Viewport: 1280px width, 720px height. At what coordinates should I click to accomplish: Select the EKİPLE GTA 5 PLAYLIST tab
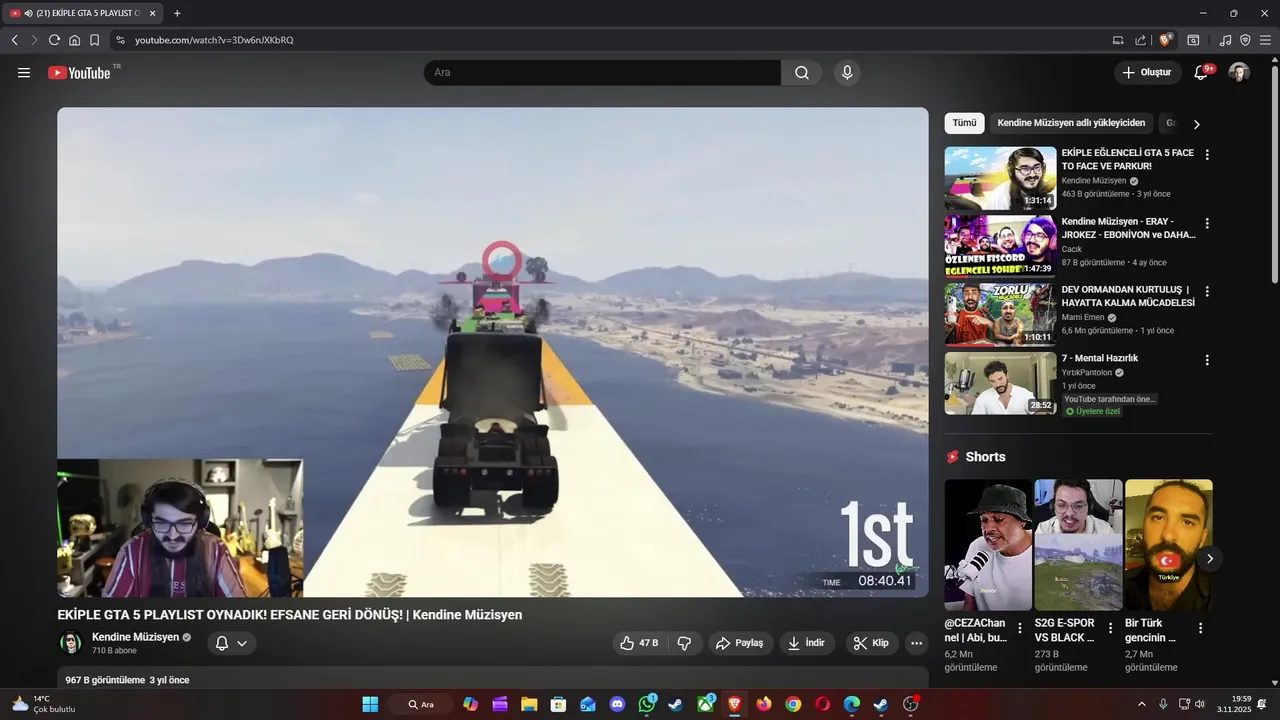point(82,13)
